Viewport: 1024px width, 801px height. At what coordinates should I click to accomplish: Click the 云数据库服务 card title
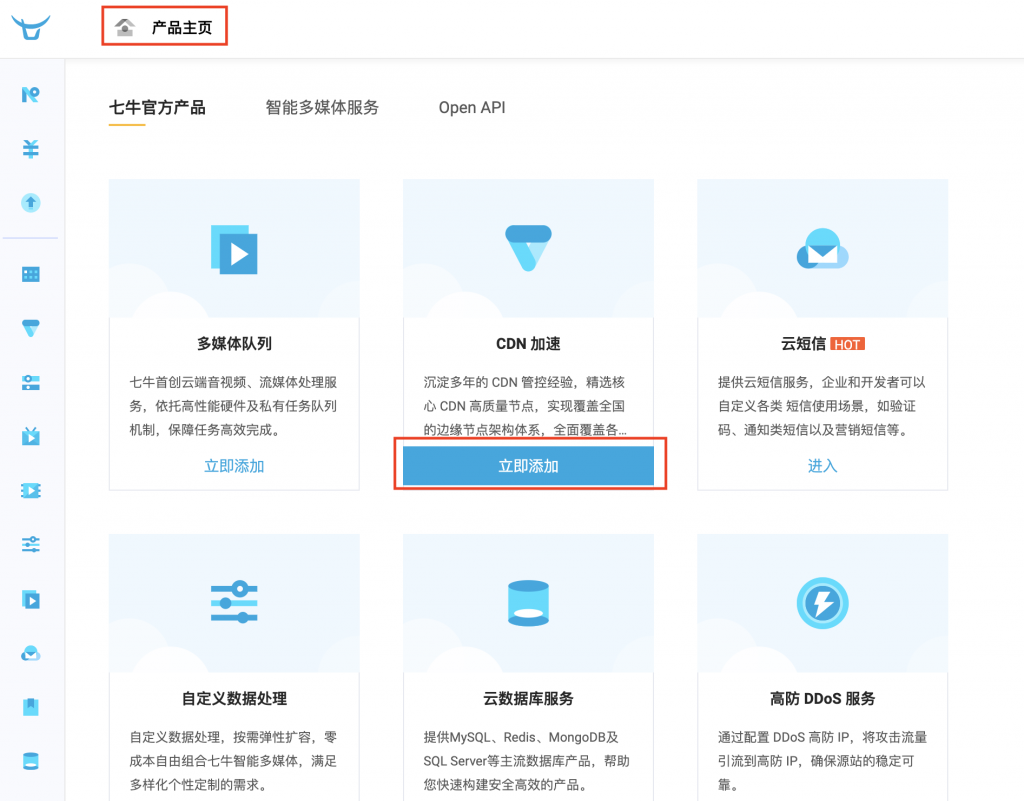coord(528,699)
